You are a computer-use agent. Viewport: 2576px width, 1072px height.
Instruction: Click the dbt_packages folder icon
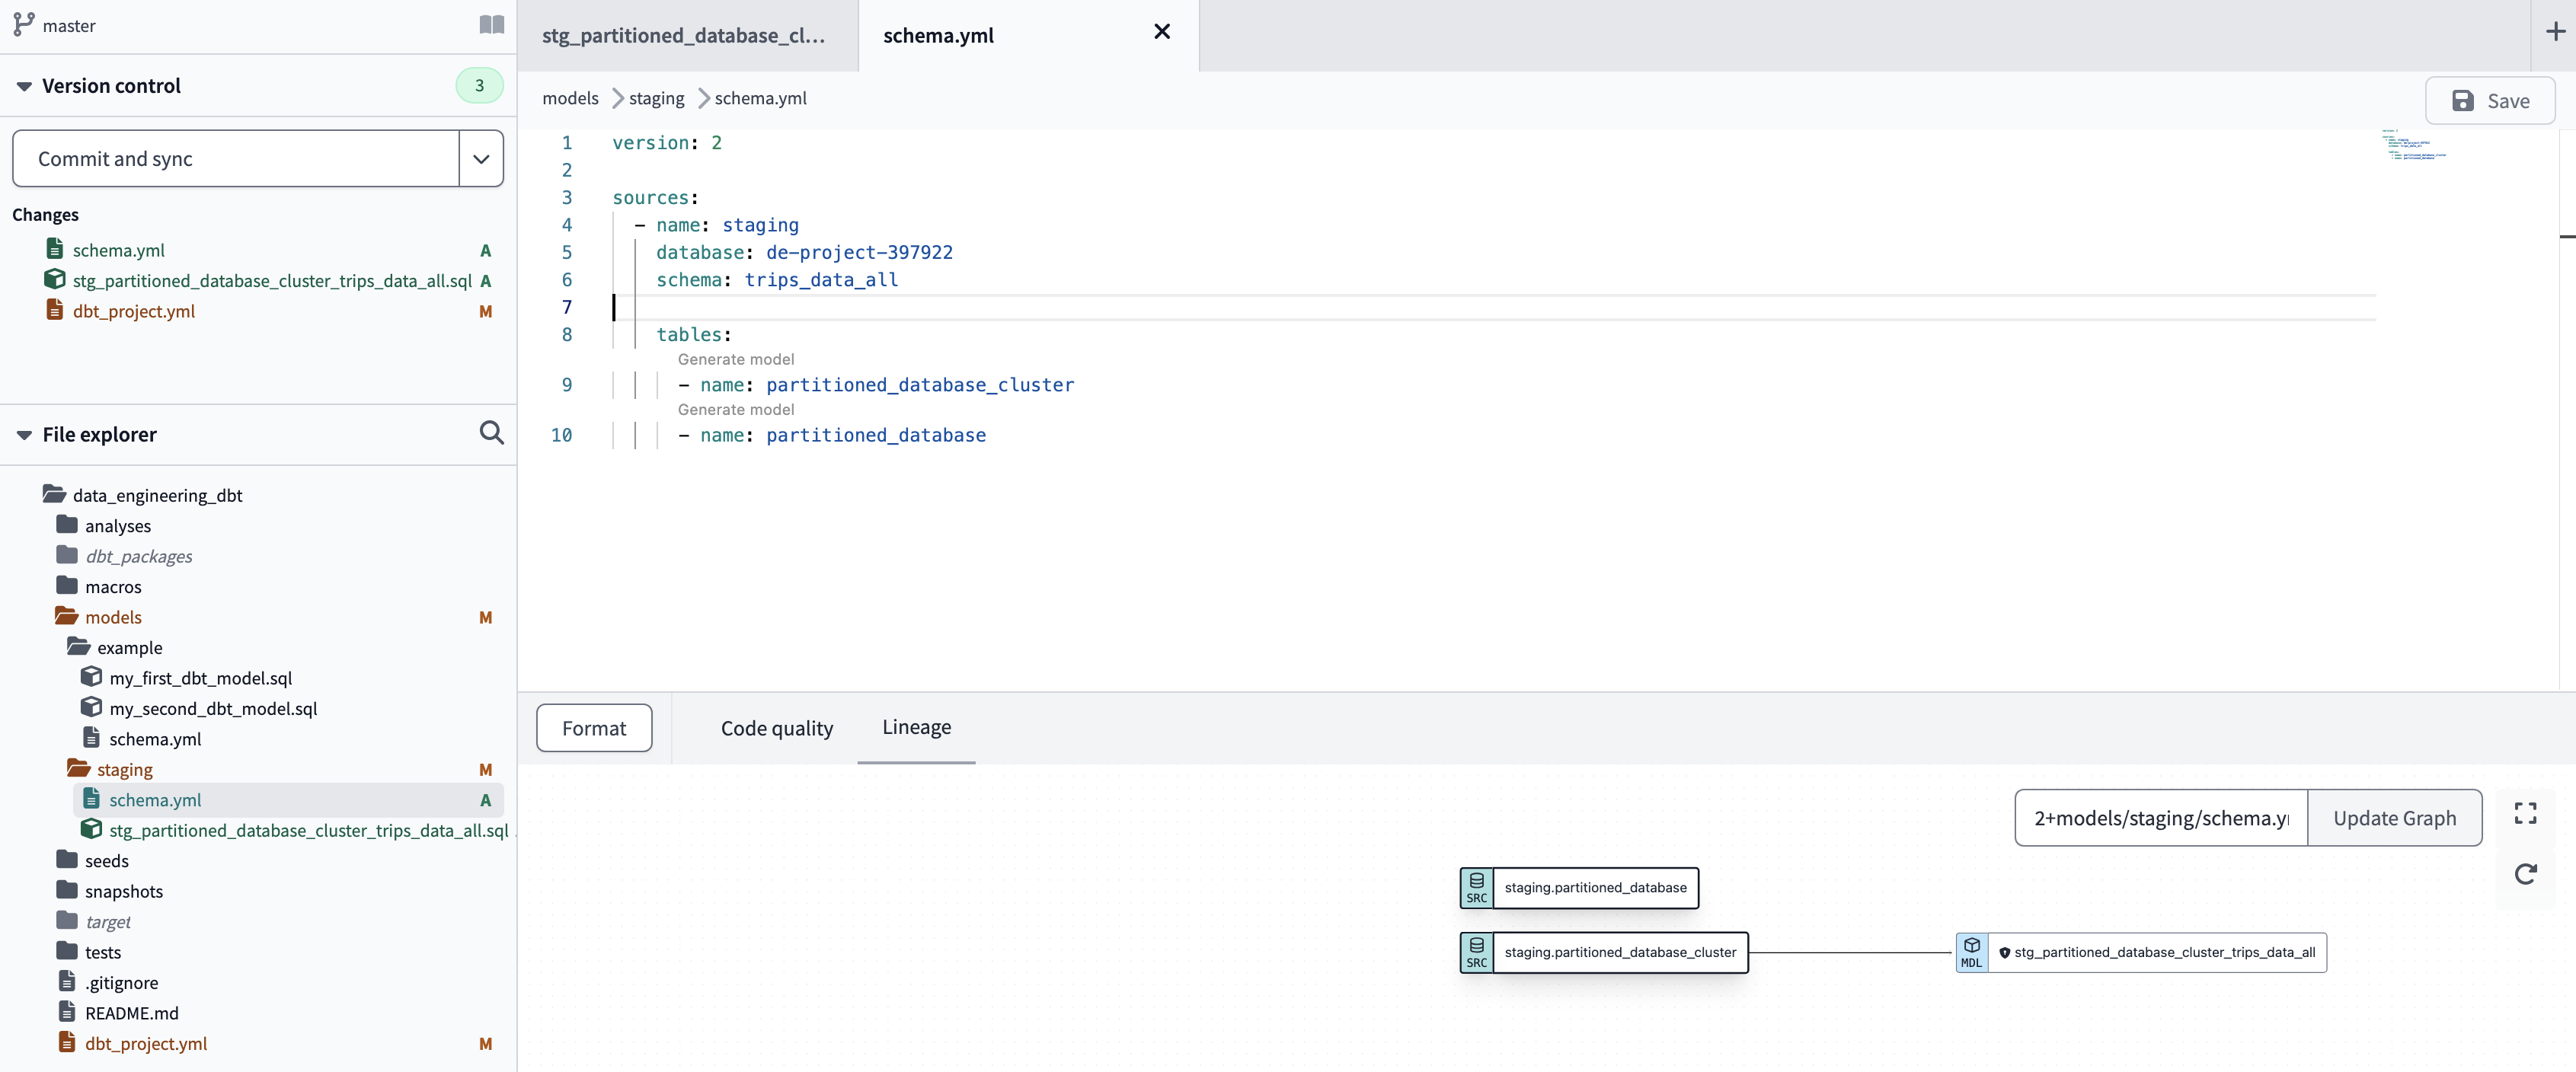tap(67, 555)
